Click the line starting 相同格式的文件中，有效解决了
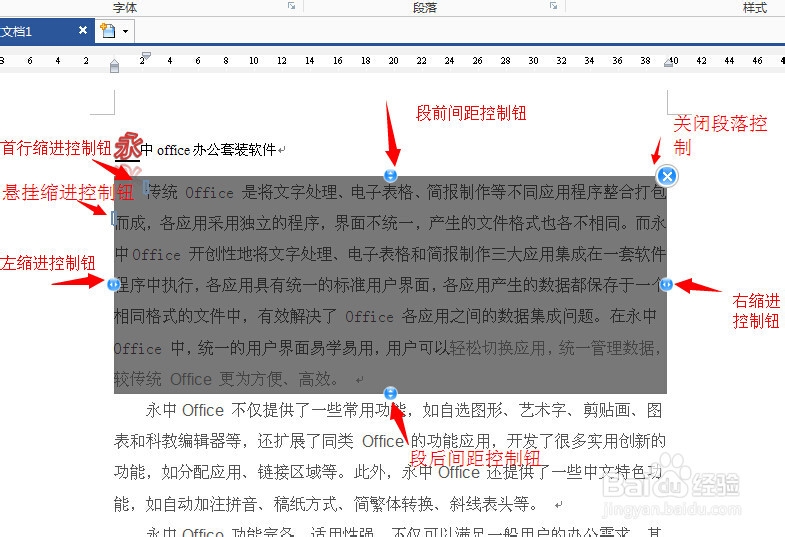 pyautogui.click(x=385, y=316)
